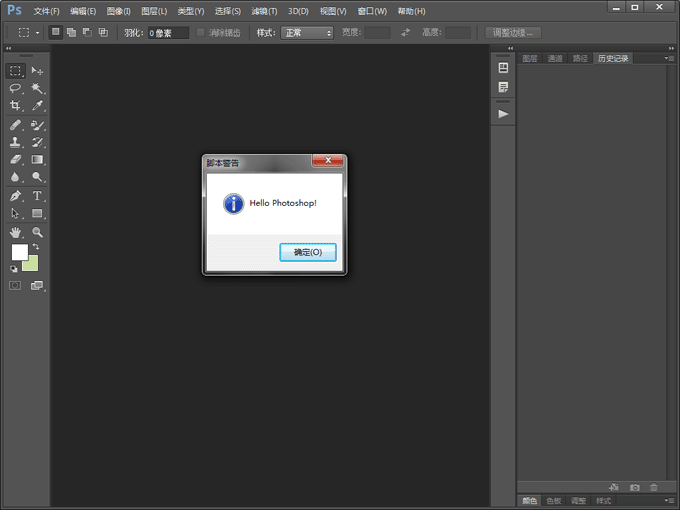
Task: Click 确定(O) in the script dialog
Action: pyautogui.click(x=308, y=252)
